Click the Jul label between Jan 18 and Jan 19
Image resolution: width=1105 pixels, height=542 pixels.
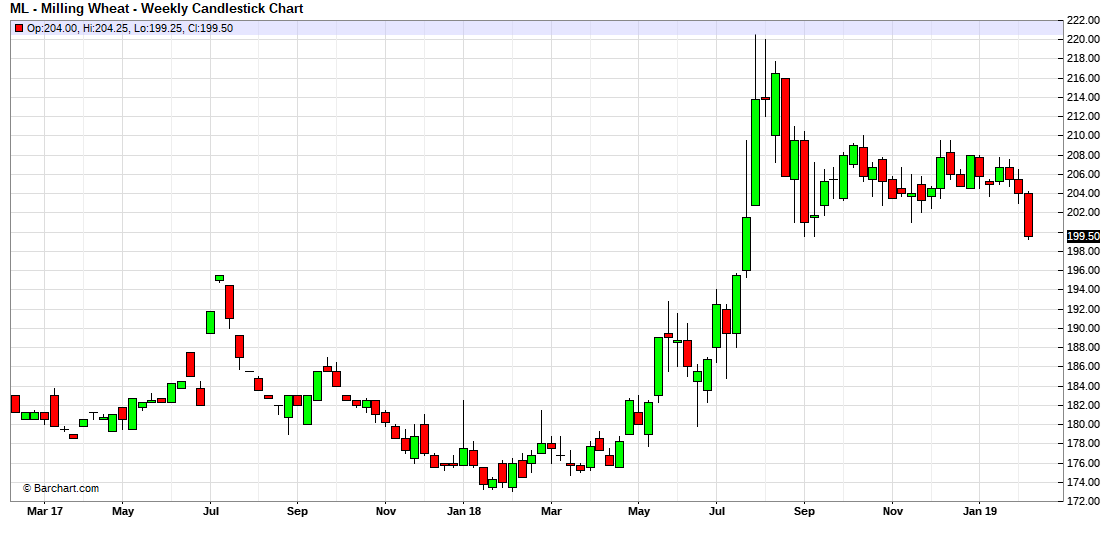point(715,511)
